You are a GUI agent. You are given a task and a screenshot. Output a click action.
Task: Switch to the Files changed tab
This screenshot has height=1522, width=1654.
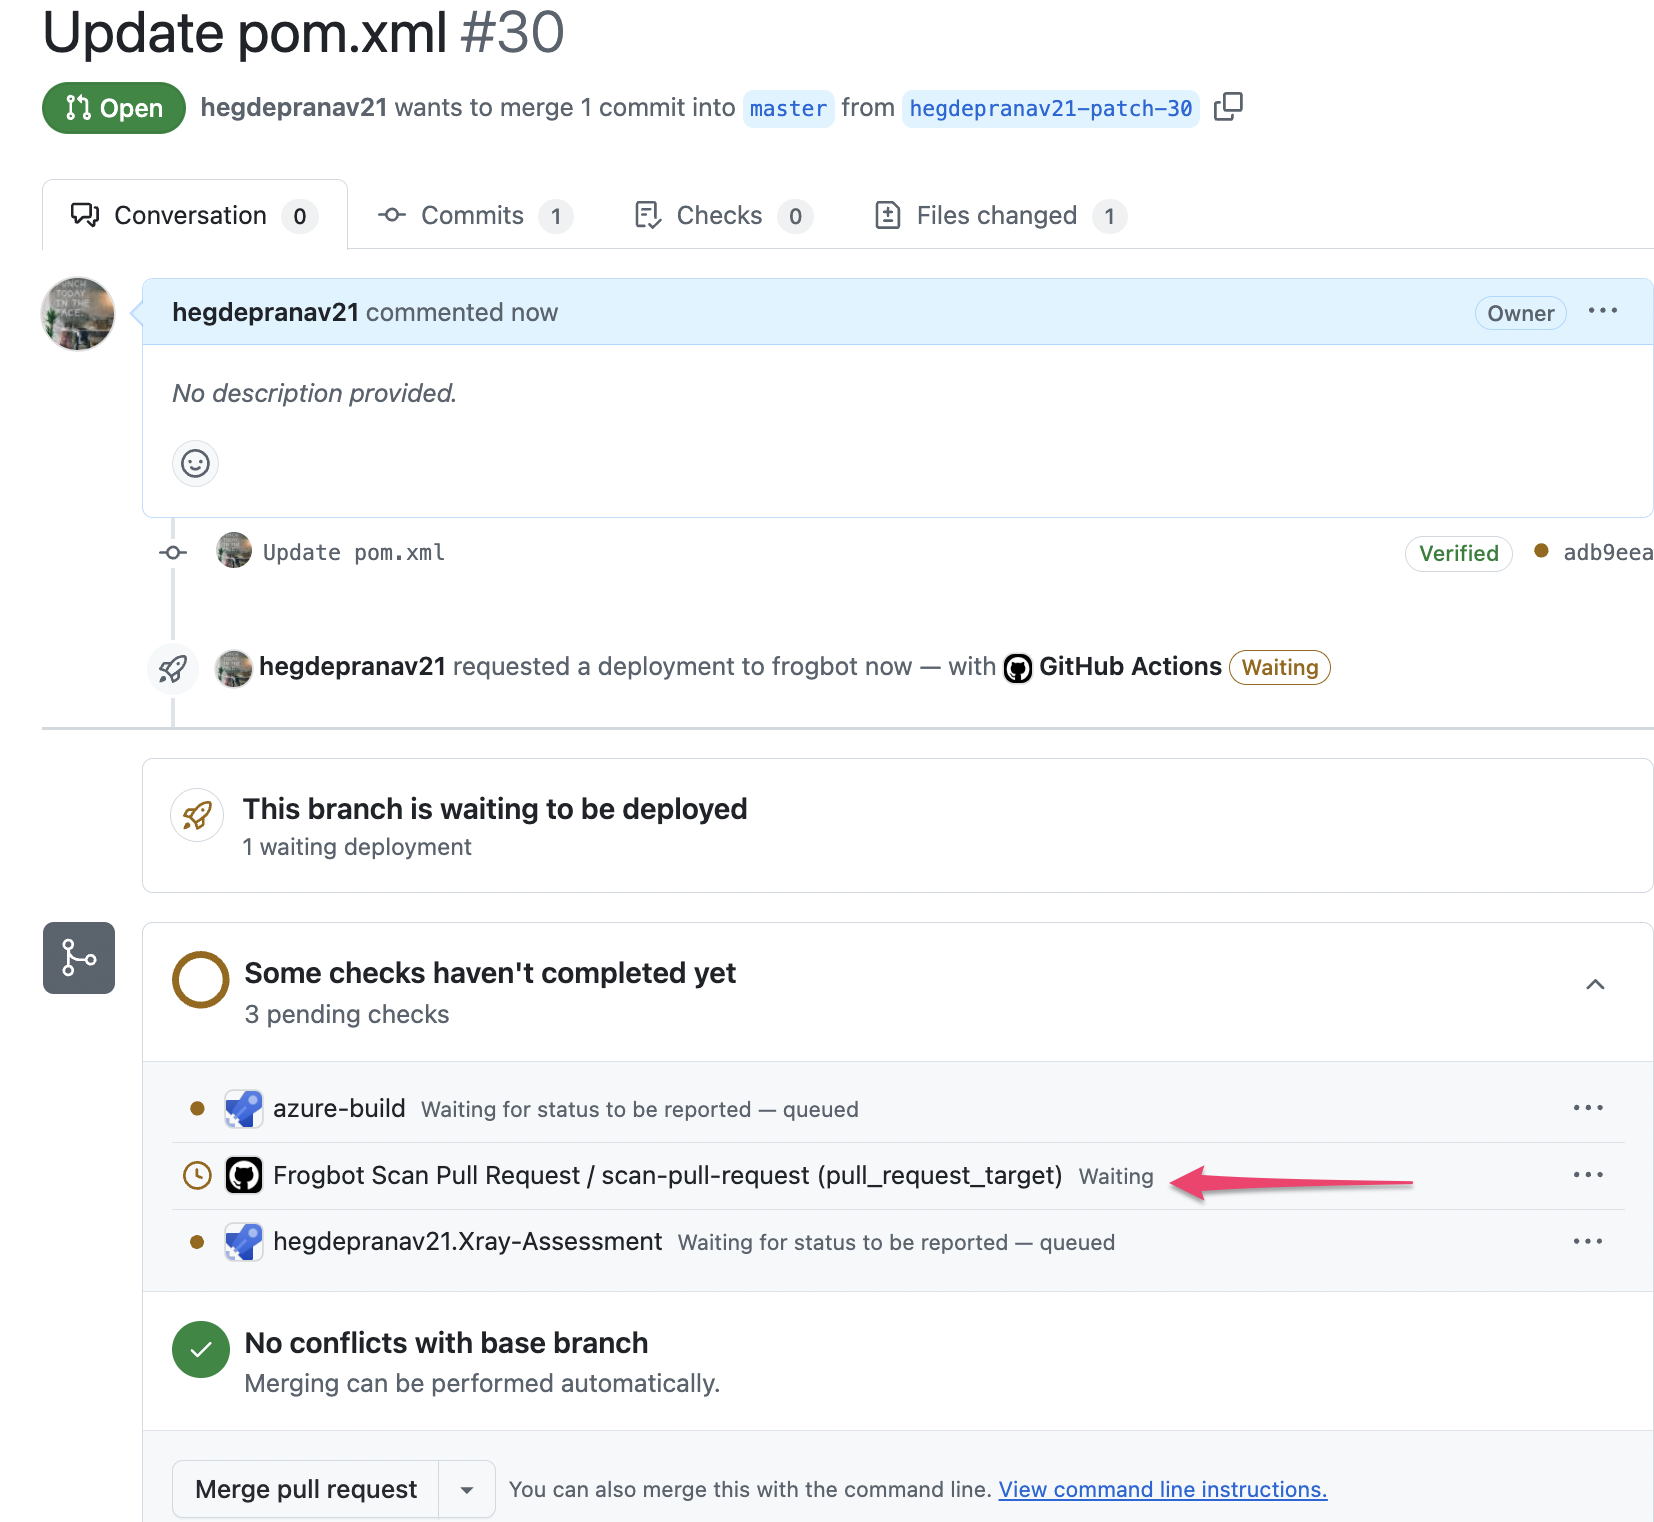tap(997, 216)
